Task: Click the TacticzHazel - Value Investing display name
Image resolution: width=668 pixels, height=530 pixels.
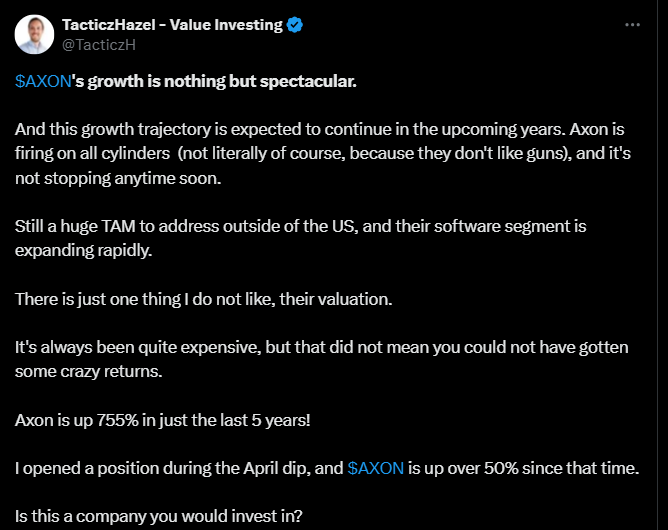Action: tap(172, 25)
